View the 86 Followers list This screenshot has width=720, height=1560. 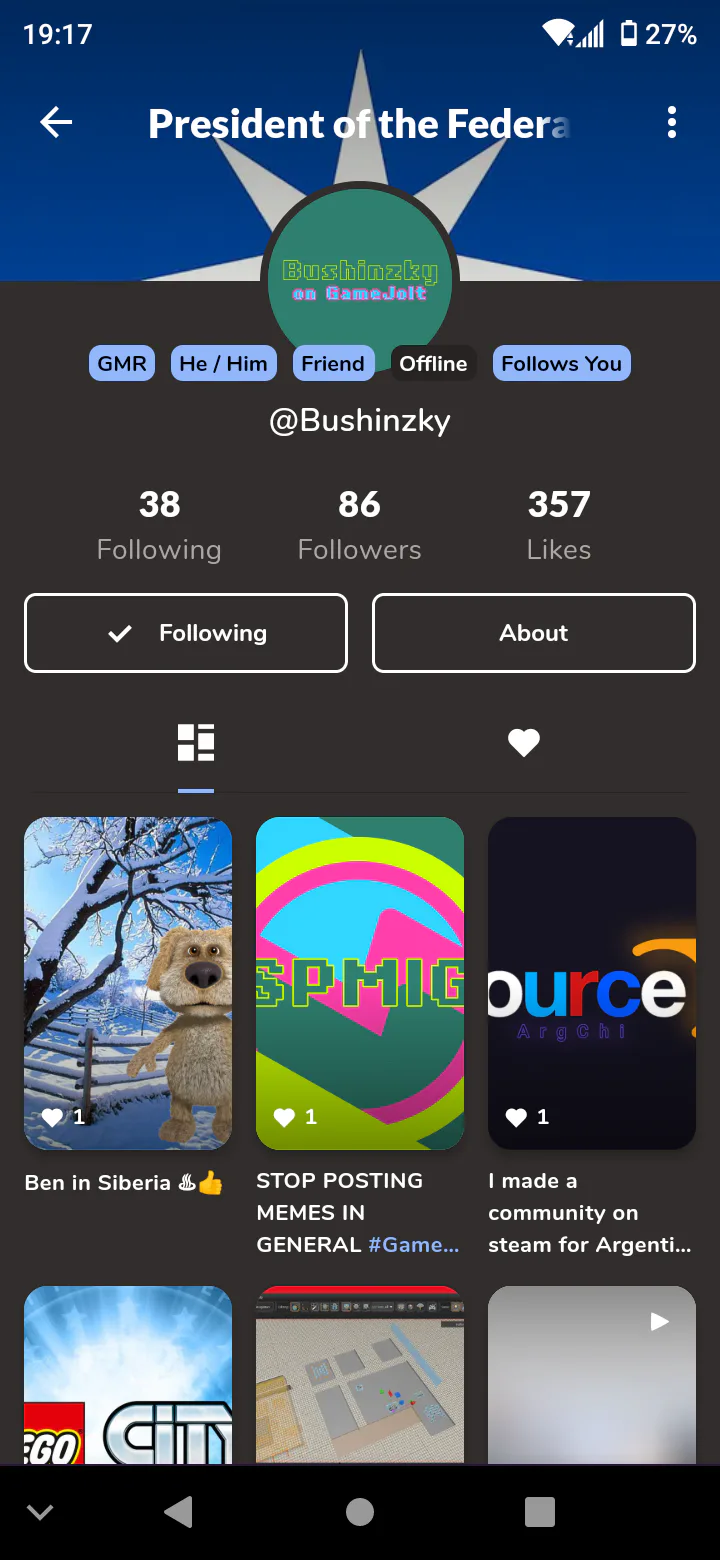360,525
